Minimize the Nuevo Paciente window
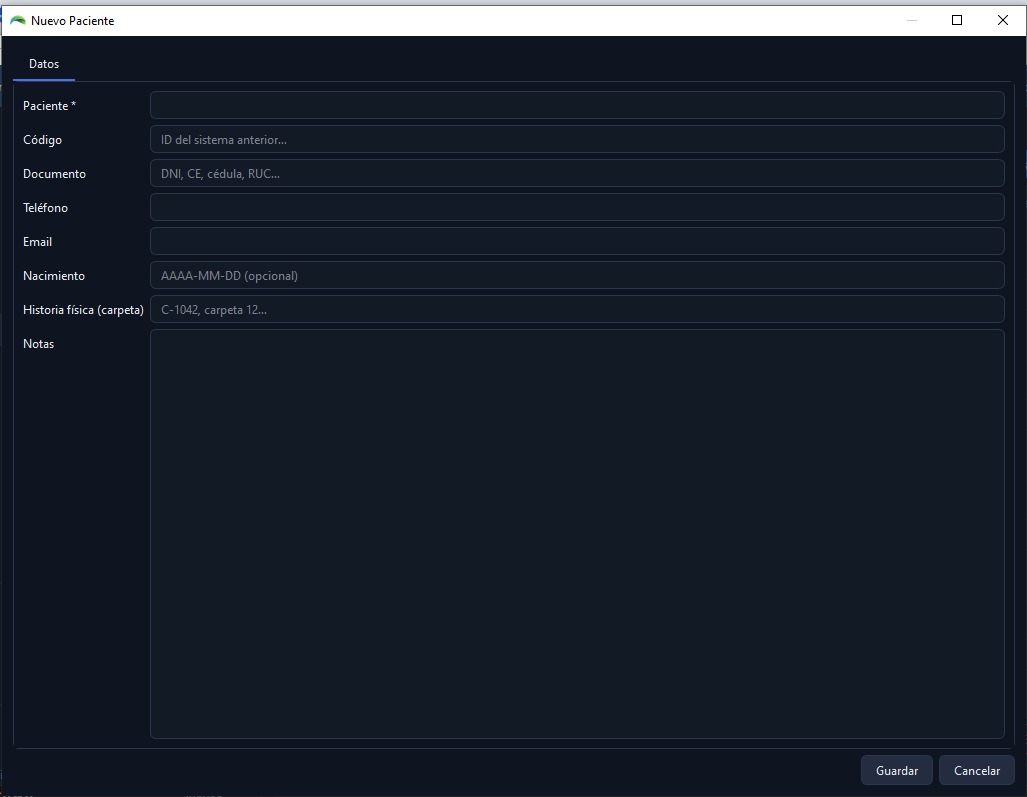This screenshot has width=1027, height=797. (912, 20)
